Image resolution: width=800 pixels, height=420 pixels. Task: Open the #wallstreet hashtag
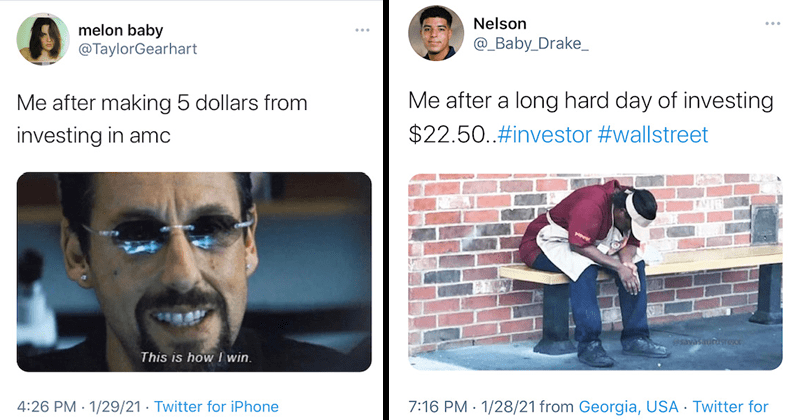(653, 133)
